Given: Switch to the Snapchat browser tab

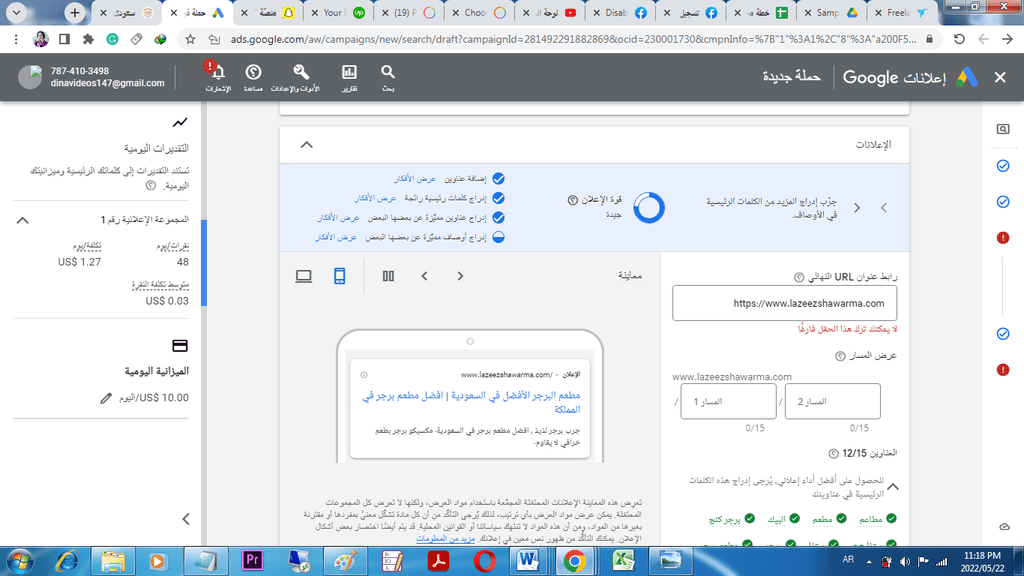Looking at the screenshot, I should click(x=269, y=12).
